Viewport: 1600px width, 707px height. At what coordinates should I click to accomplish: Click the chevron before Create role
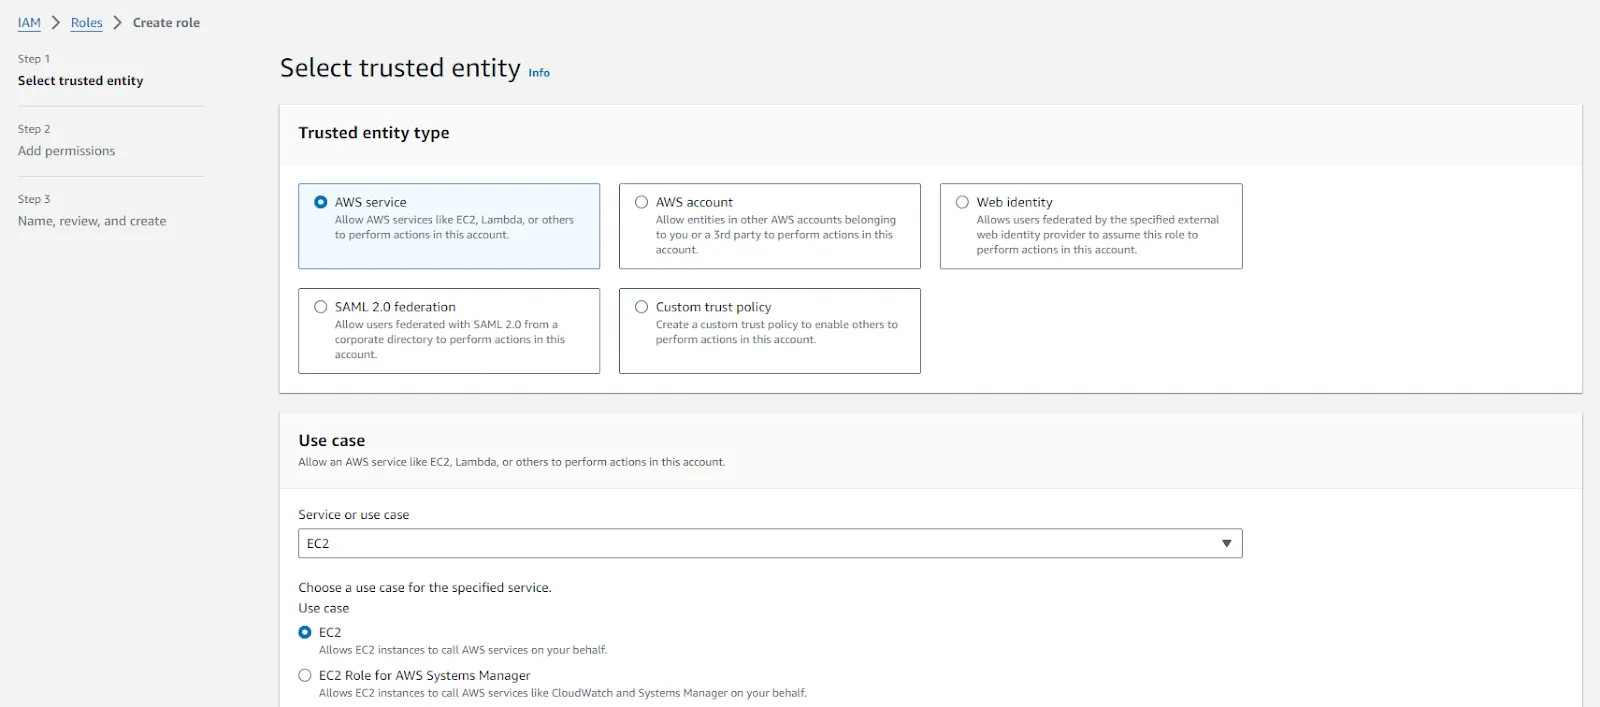coord(117,23)
